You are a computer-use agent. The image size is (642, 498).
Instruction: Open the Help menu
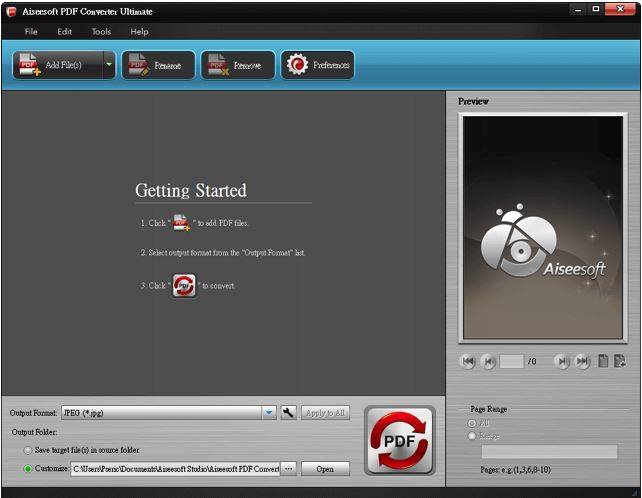coord(139,32)
